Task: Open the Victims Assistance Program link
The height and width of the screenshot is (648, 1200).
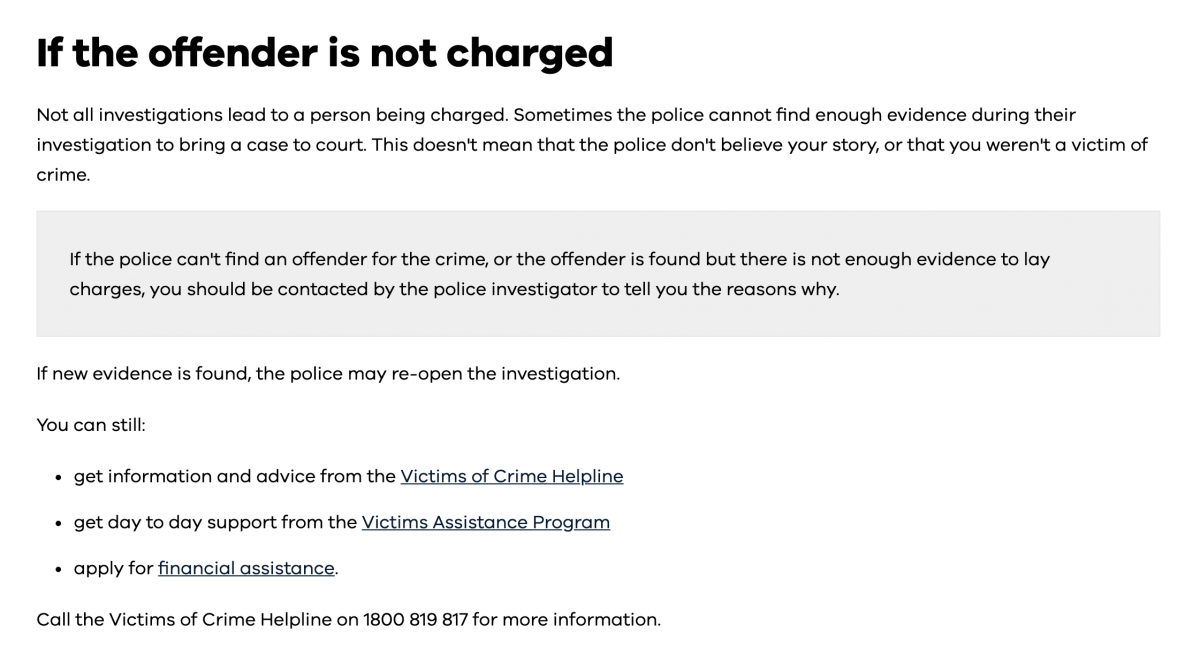Action: click(x=485, y=522)
